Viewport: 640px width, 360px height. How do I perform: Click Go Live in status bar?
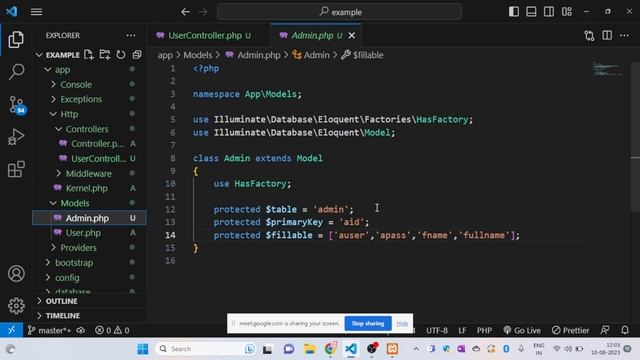click(x=522, y=330)
